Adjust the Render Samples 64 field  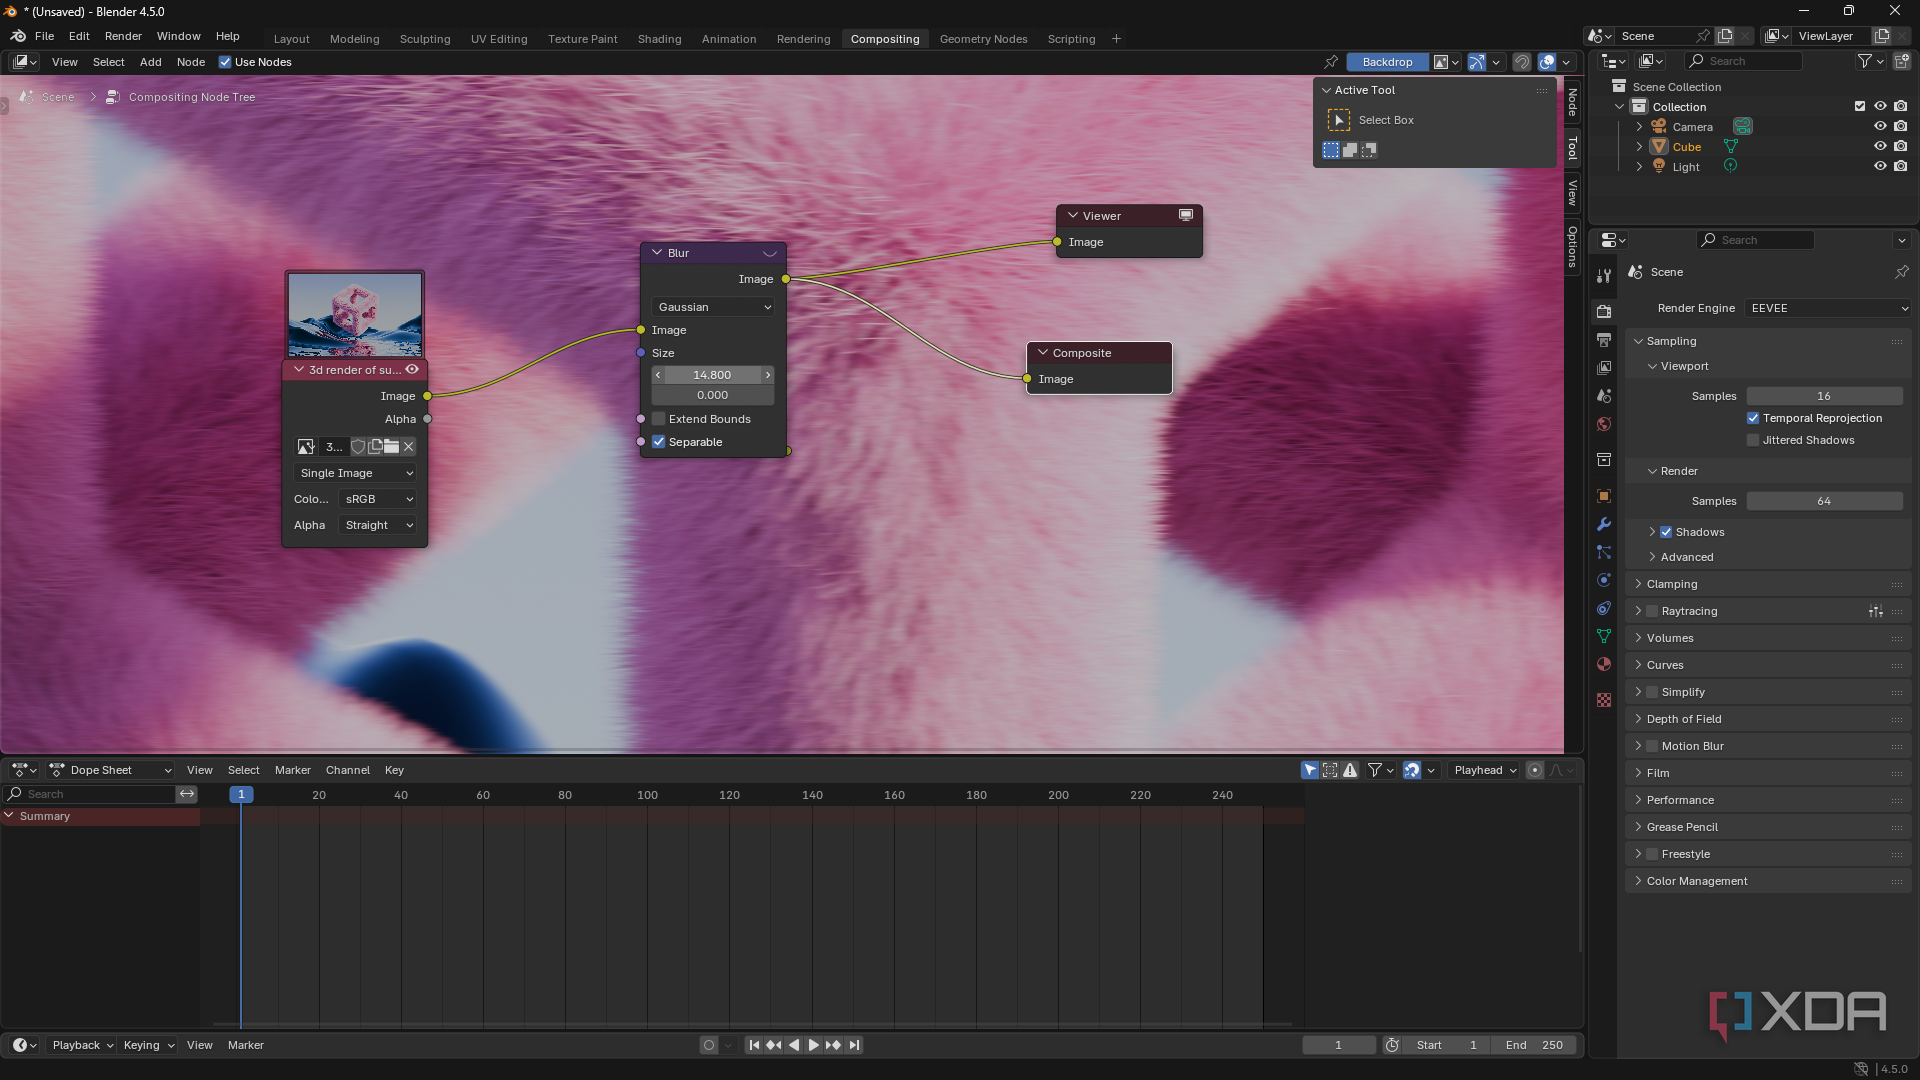[x=1824, y=501]
